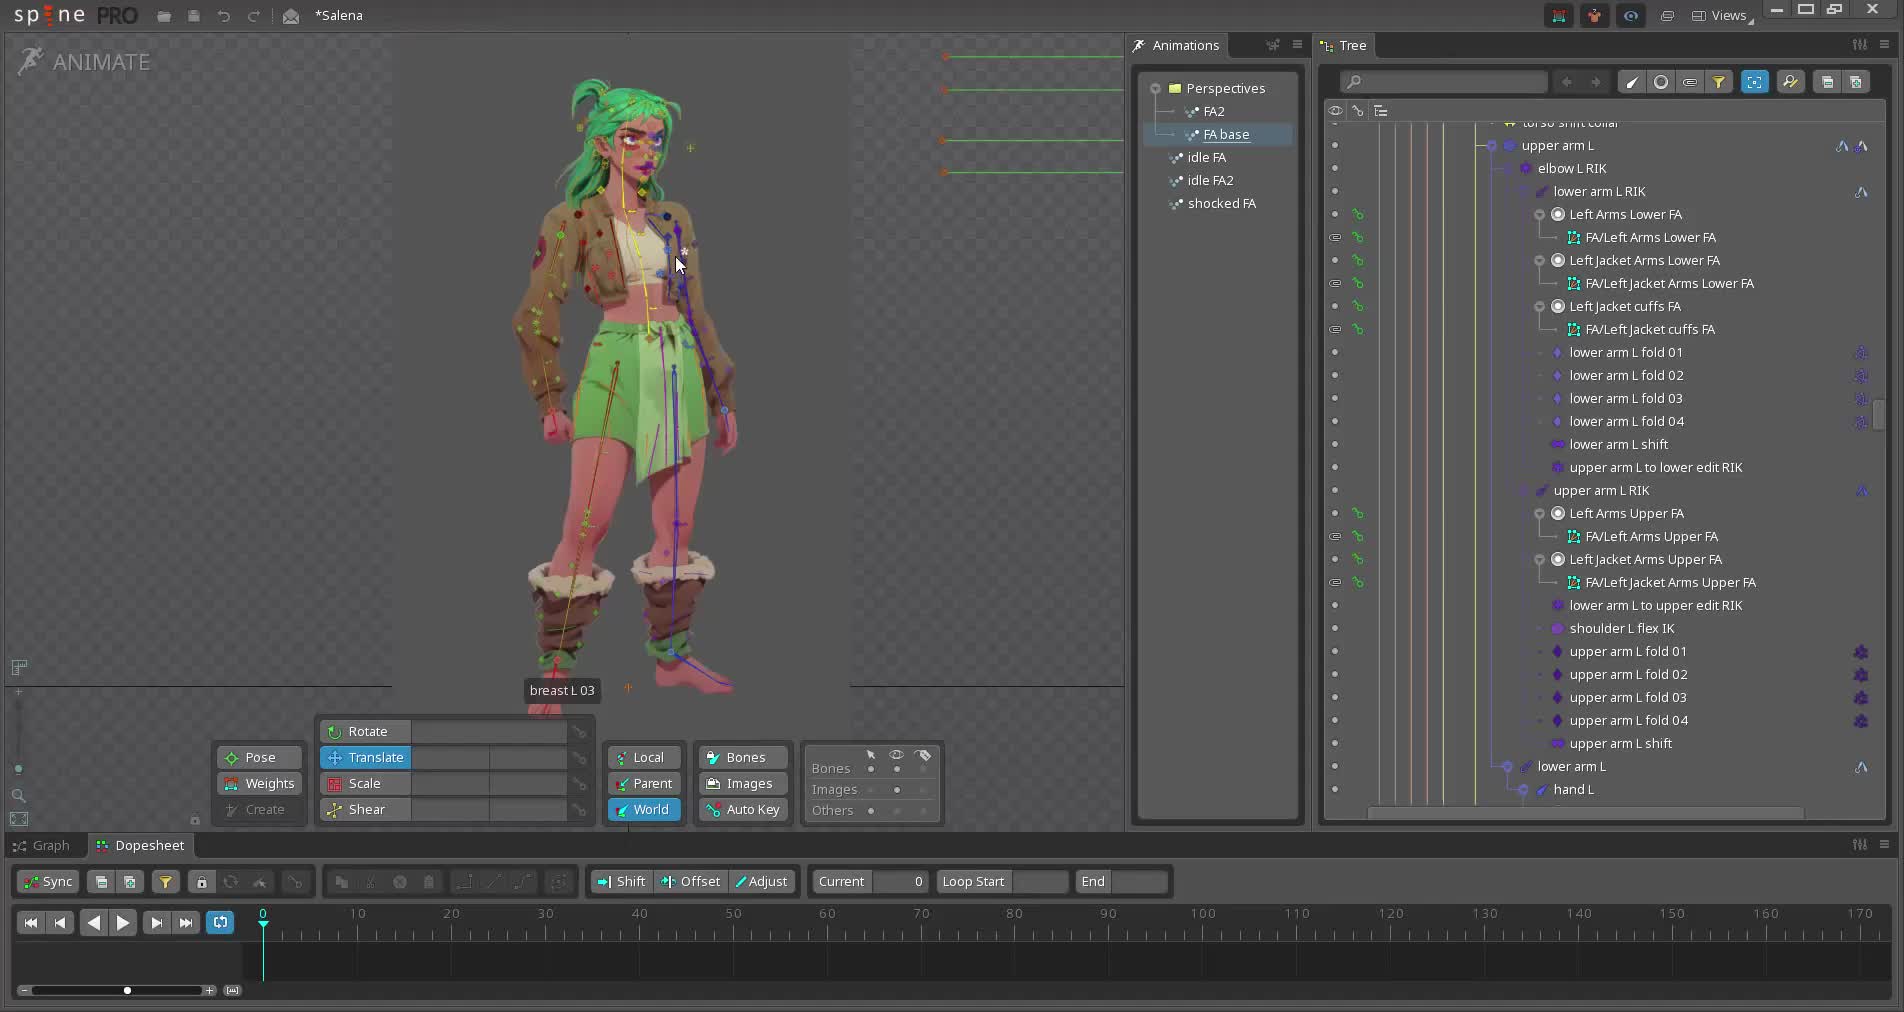Toggle visibility of FA/Left Arms Upper FA
This screenshot has width=1904, height=1012.
pos(1335,537)
